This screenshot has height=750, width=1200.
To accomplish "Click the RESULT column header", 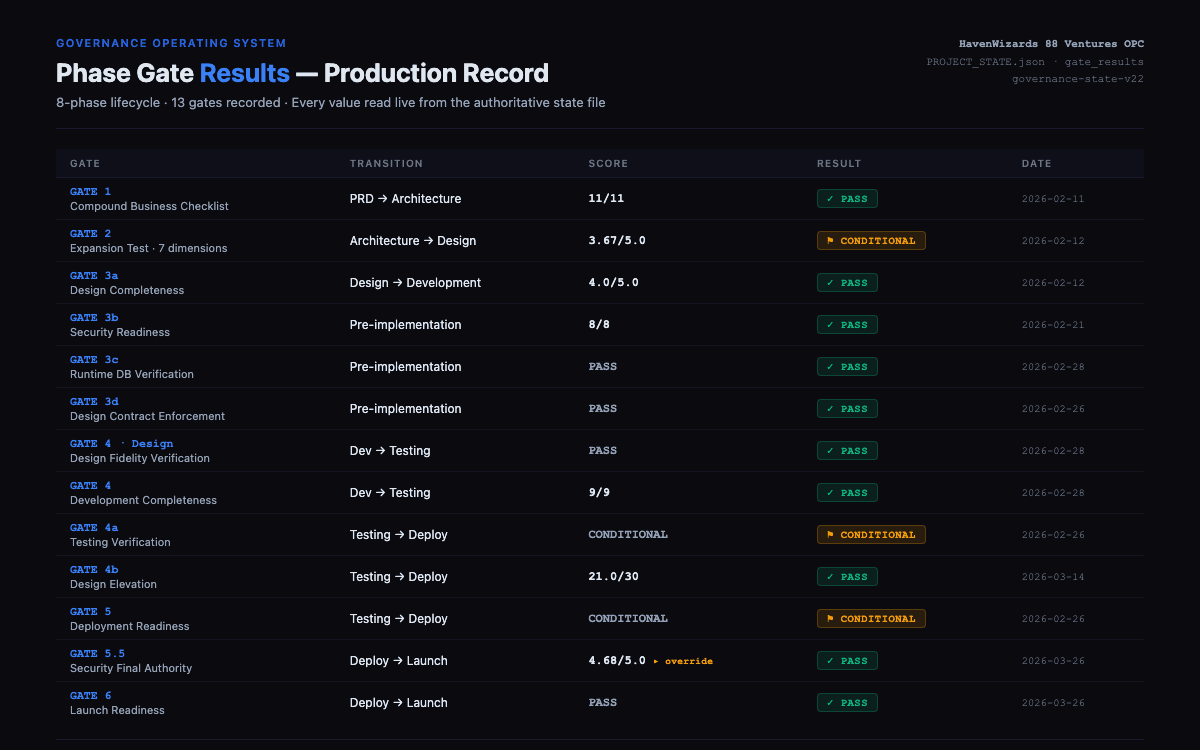I will [839, 164].
